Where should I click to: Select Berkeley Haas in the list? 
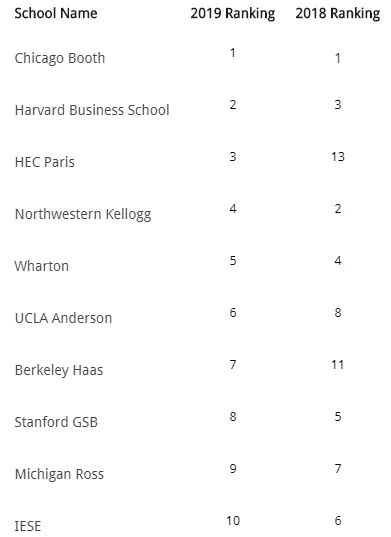[x=59, y=370]
